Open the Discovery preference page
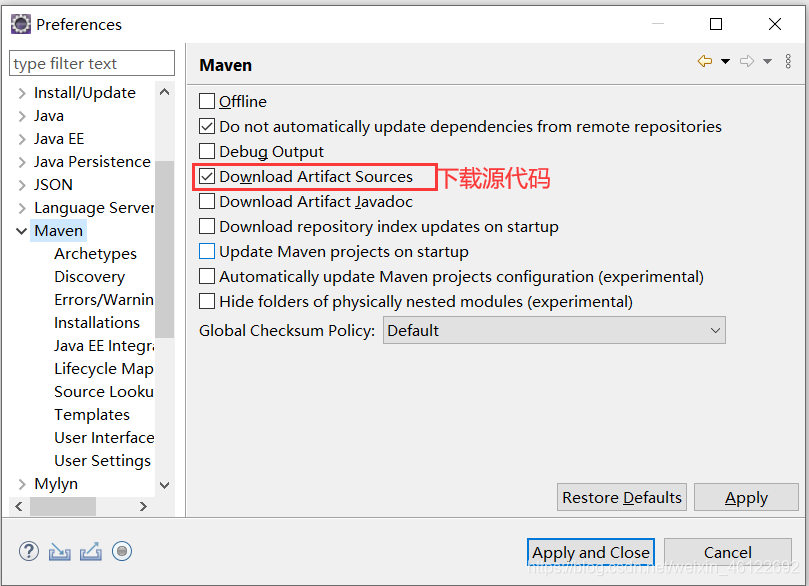 click(x=90, y=276)
